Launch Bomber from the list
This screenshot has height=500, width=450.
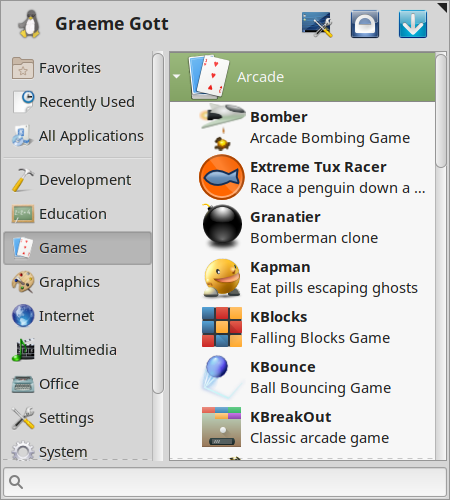click(x=303, y=127)
